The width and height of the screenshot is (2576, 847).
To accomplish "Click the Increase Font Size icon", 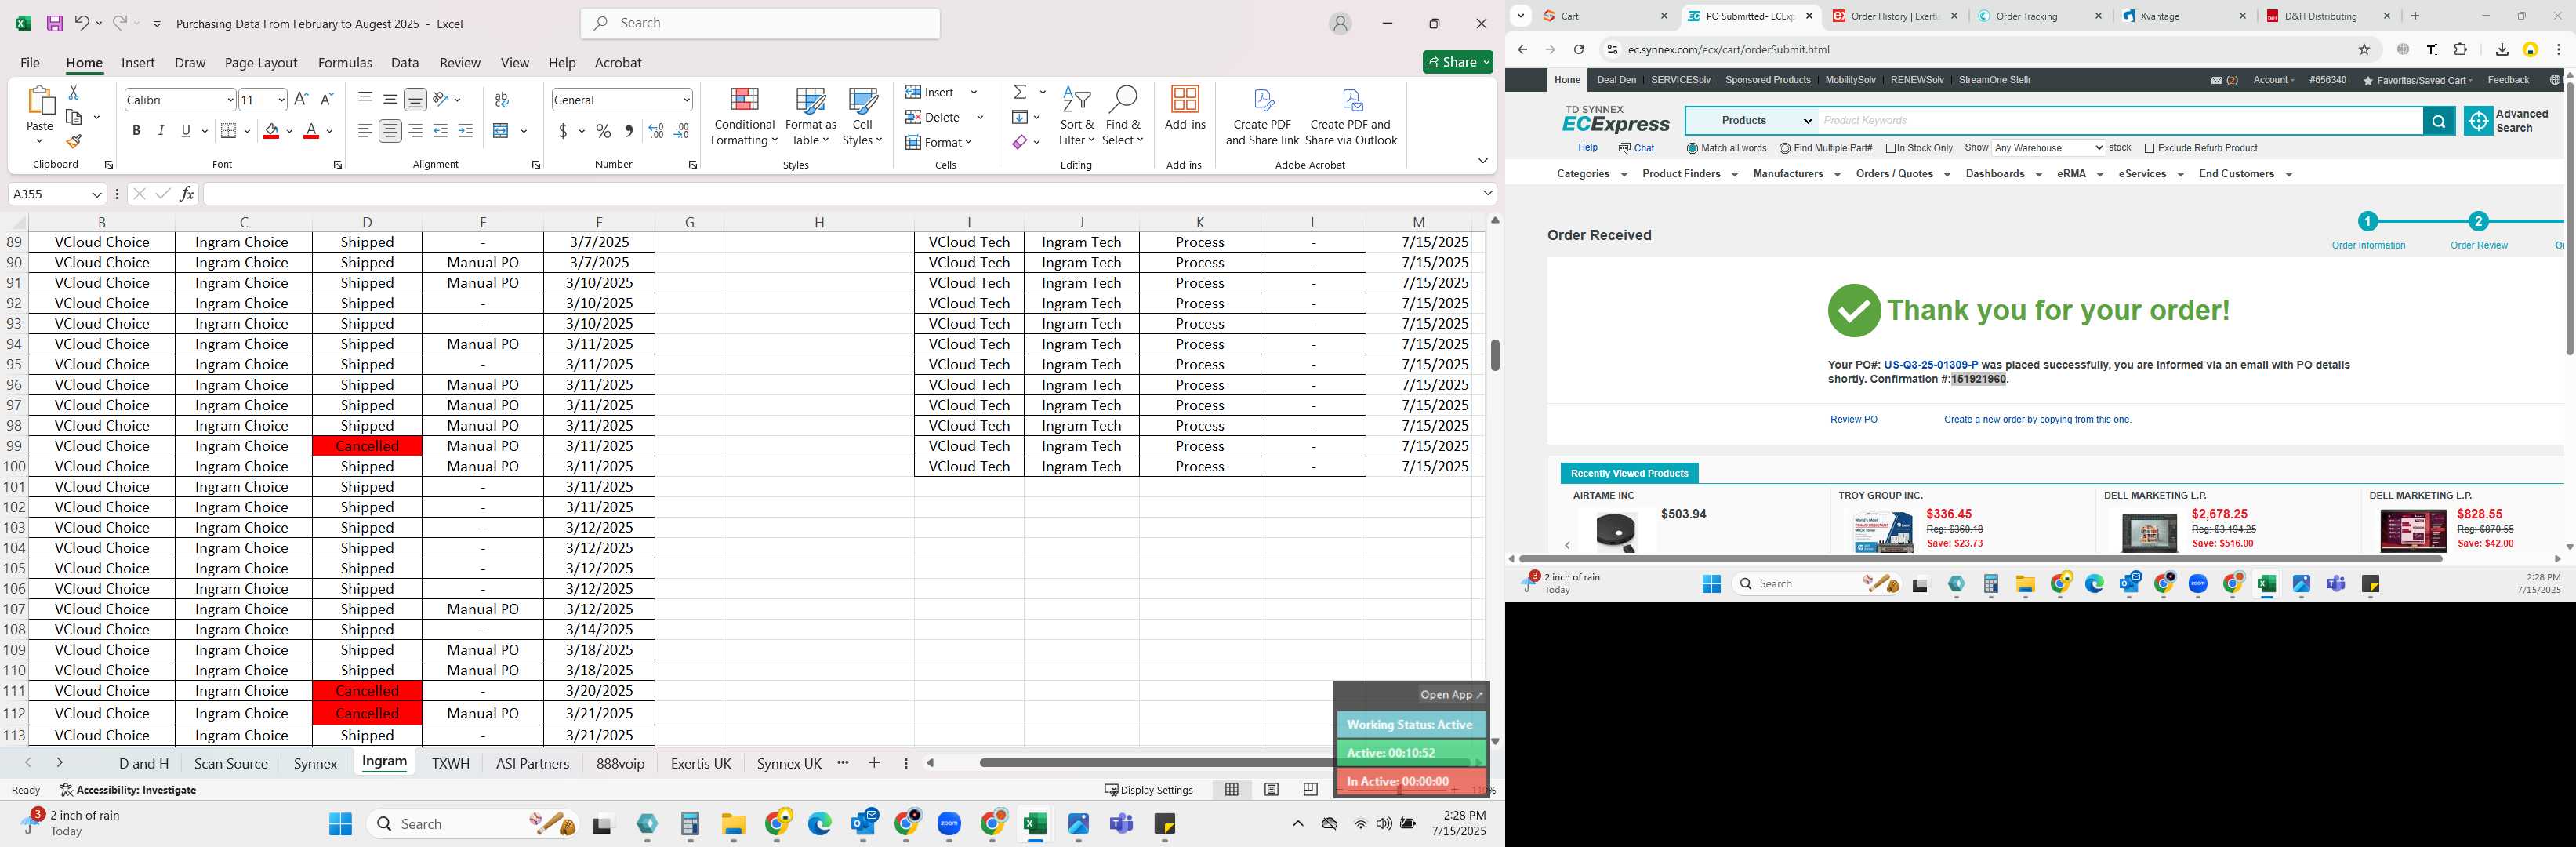I will point(301,99).
